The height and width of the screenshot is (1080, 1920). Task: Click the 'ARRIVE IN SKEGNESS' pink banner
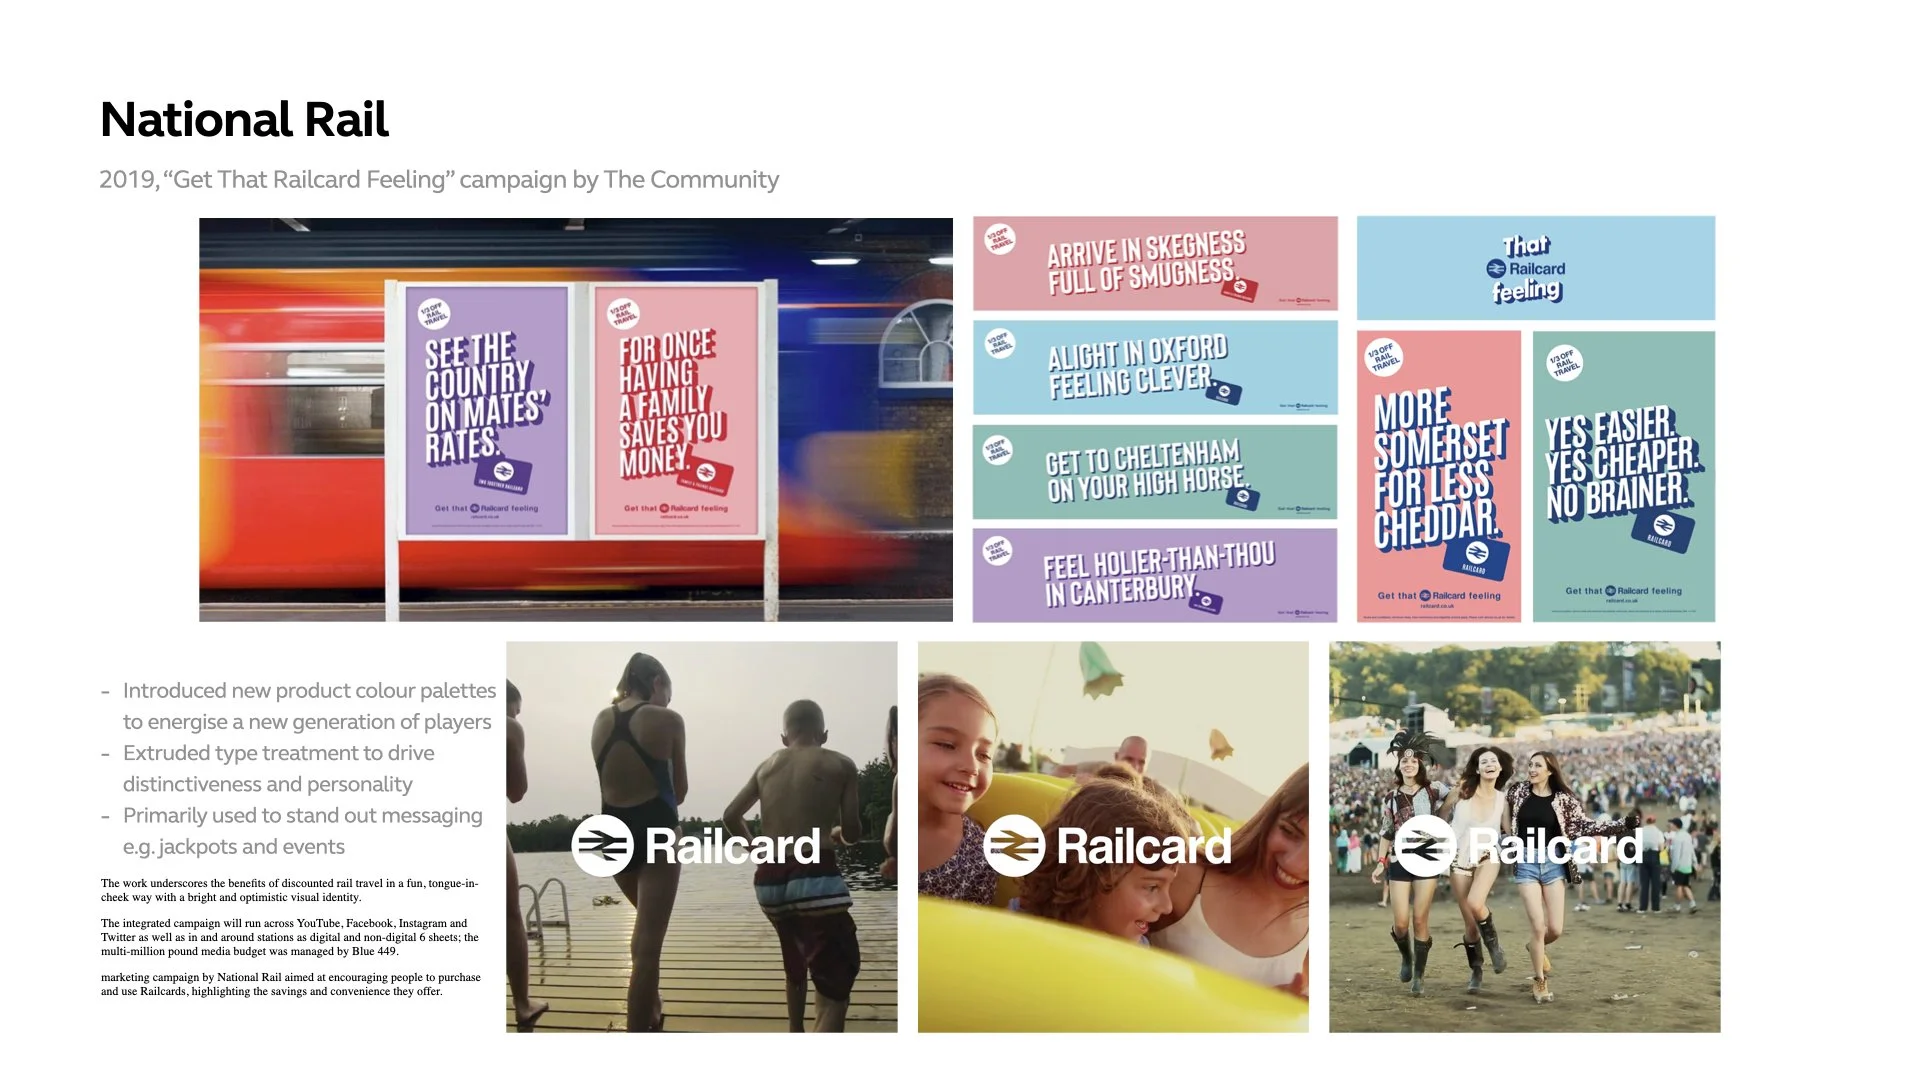tap(1154, 262)
